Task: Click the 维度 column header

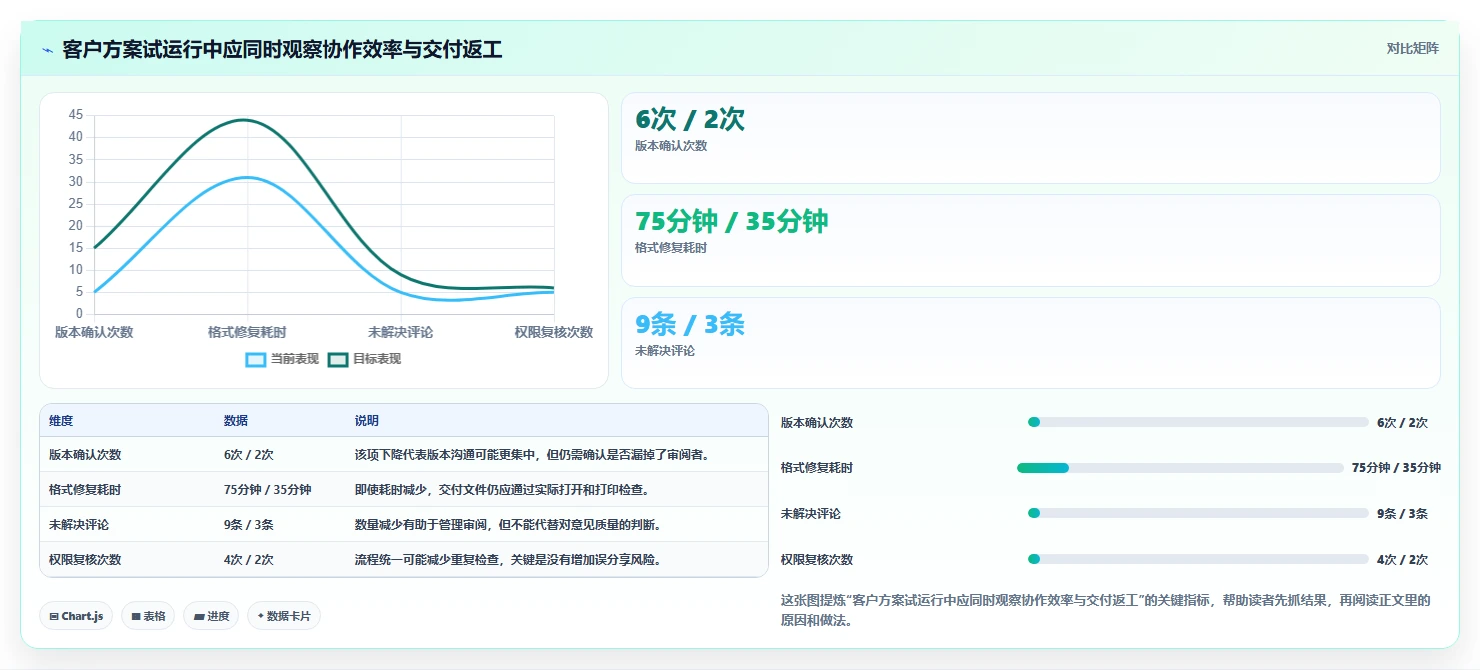Action: point(61,421)
